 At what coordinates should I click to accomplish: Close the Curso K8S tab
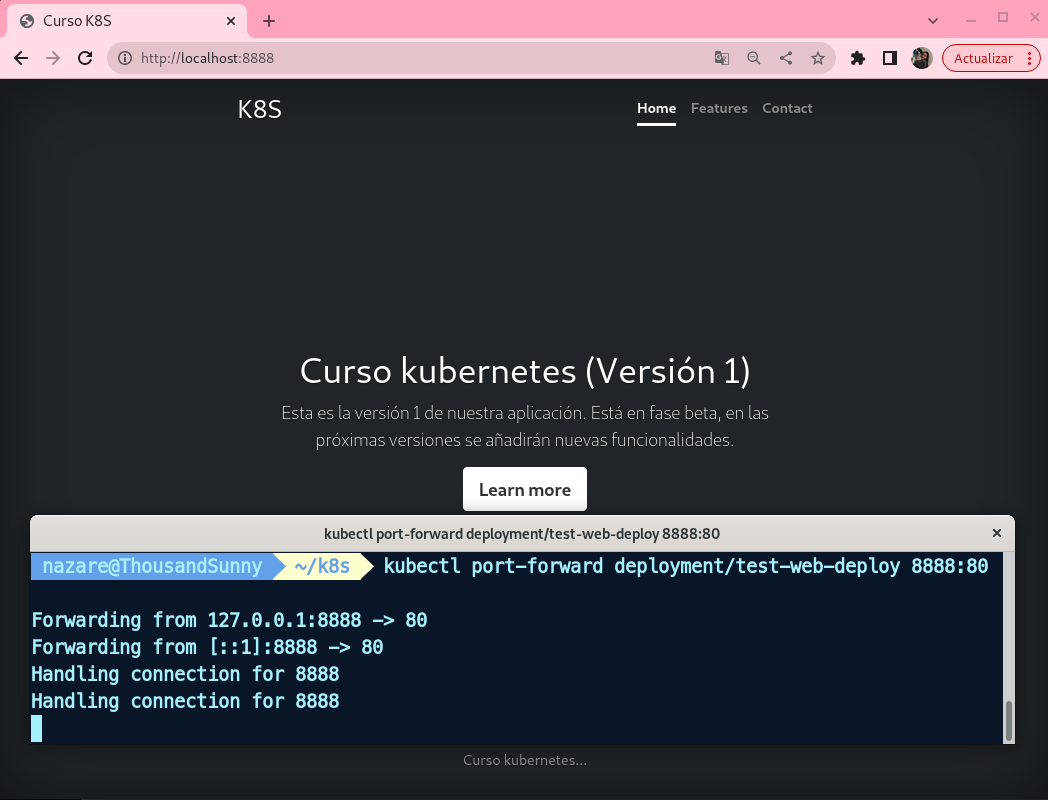(x=231, y=21)
